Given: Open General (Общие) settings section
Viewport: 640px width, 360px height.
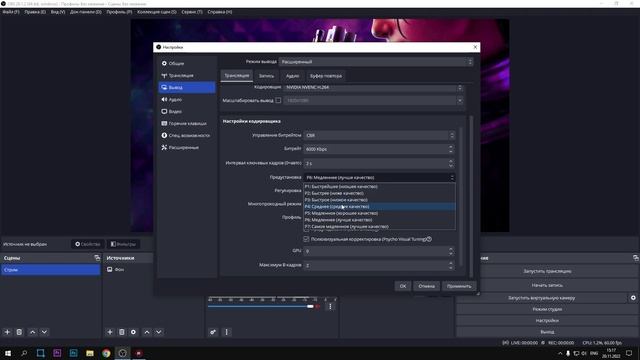Looking at the screenshot, I should 187,63.
